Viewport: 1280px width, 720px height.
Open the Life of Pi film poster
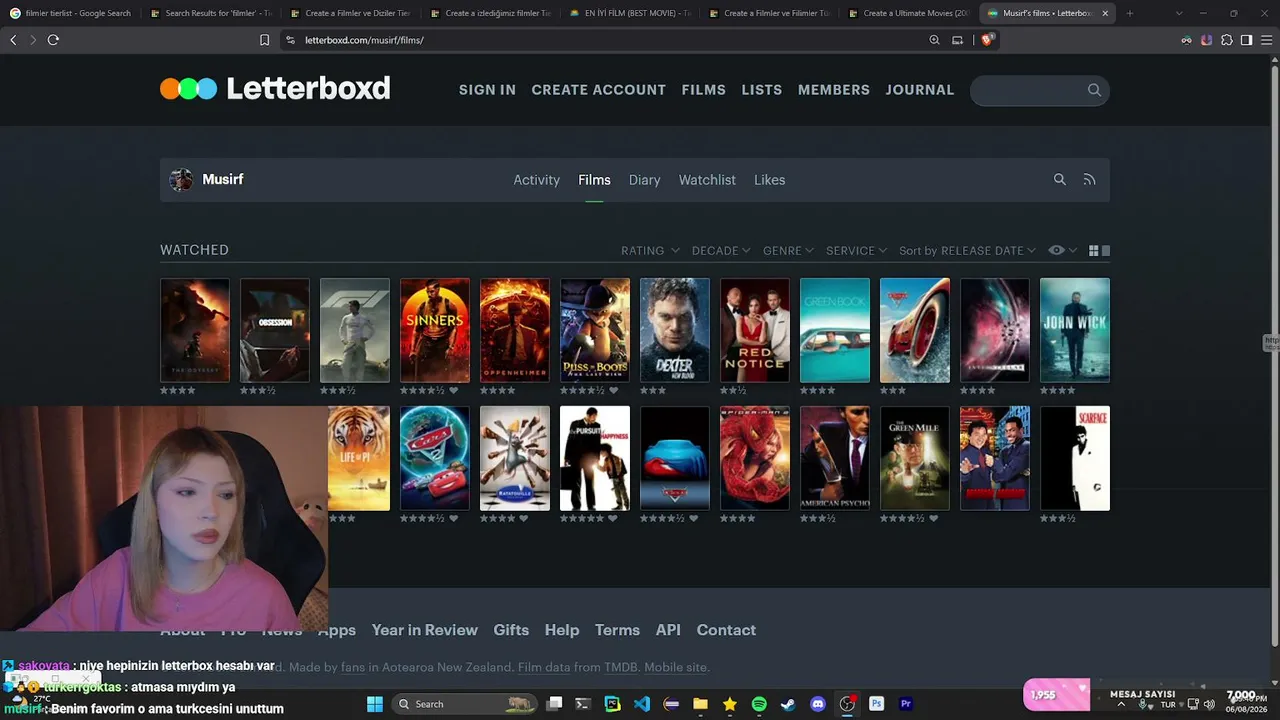[359, 458]
